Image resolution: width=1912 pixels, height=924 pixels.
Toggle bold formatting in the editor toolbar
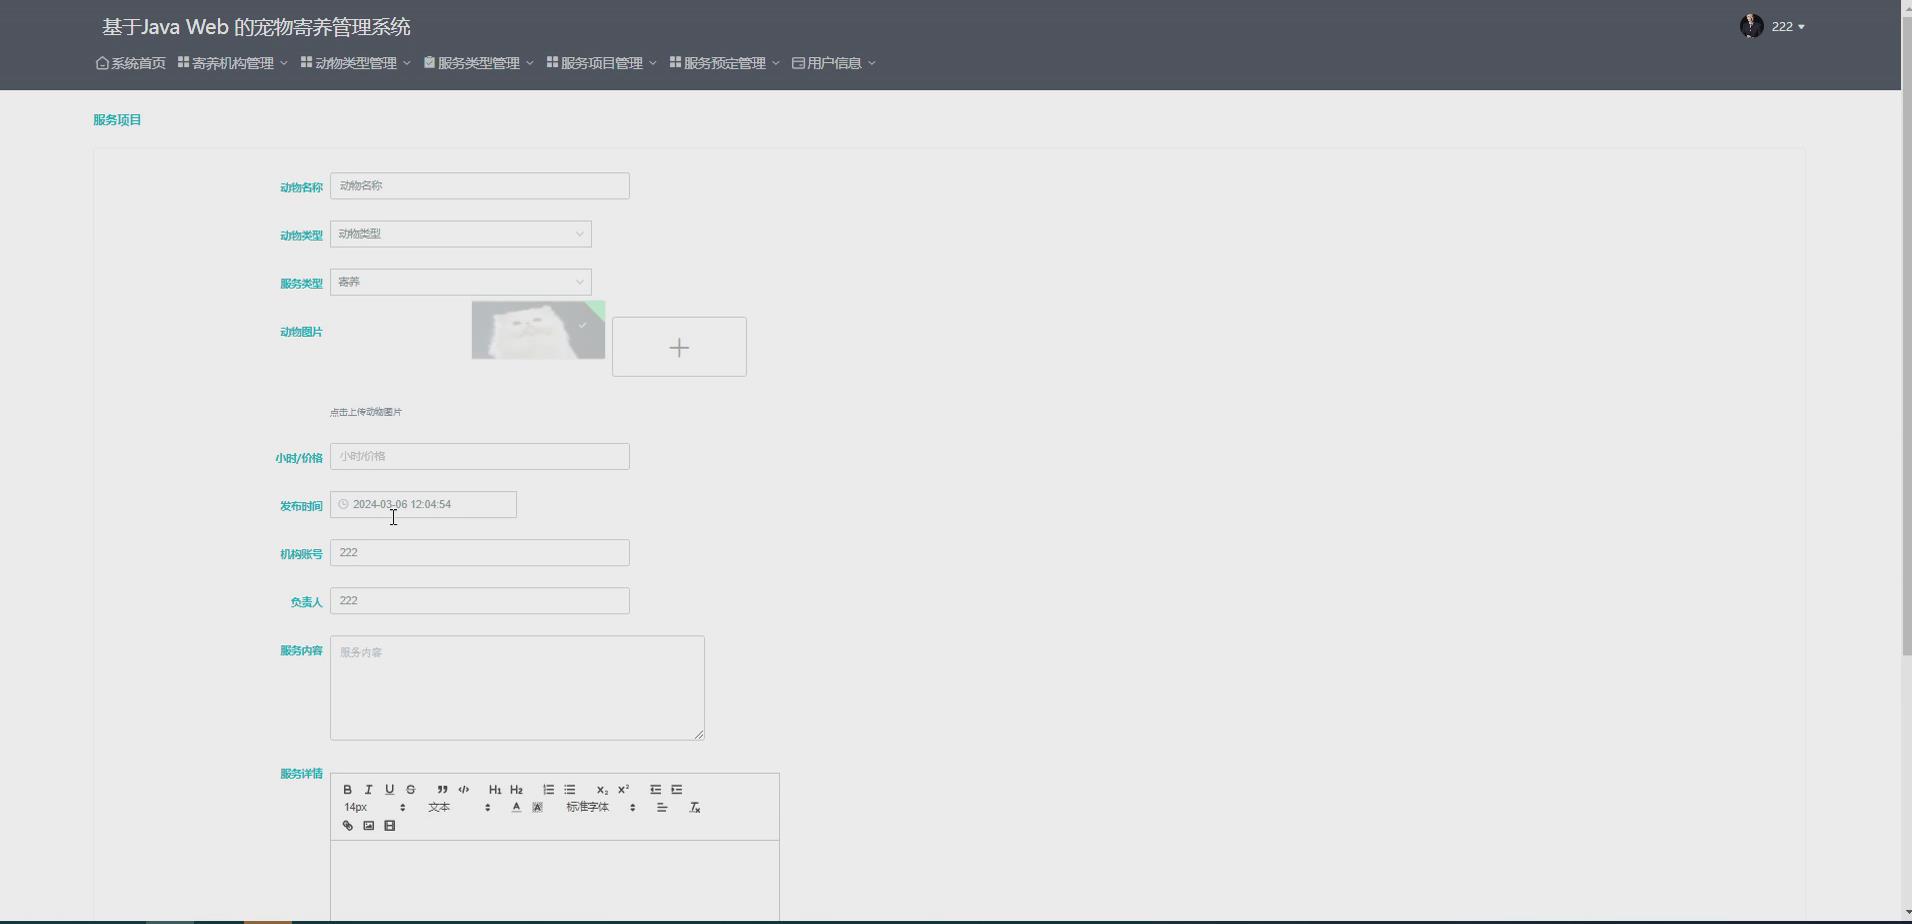click(x=347, y=789)
